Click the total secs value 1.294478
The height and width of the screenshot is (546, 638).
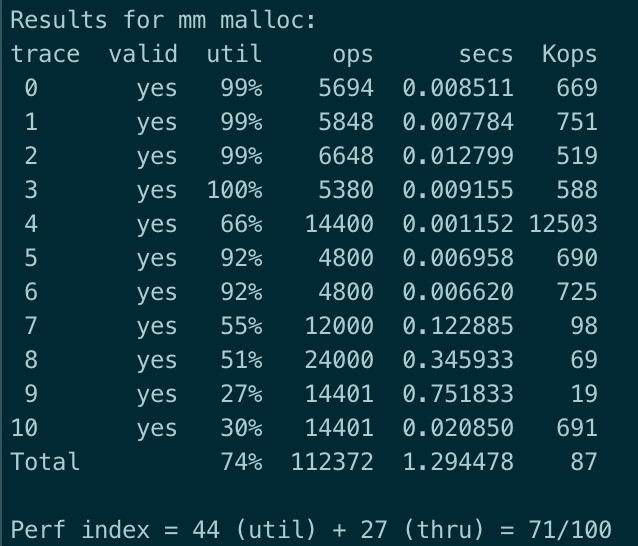[458, 462]
